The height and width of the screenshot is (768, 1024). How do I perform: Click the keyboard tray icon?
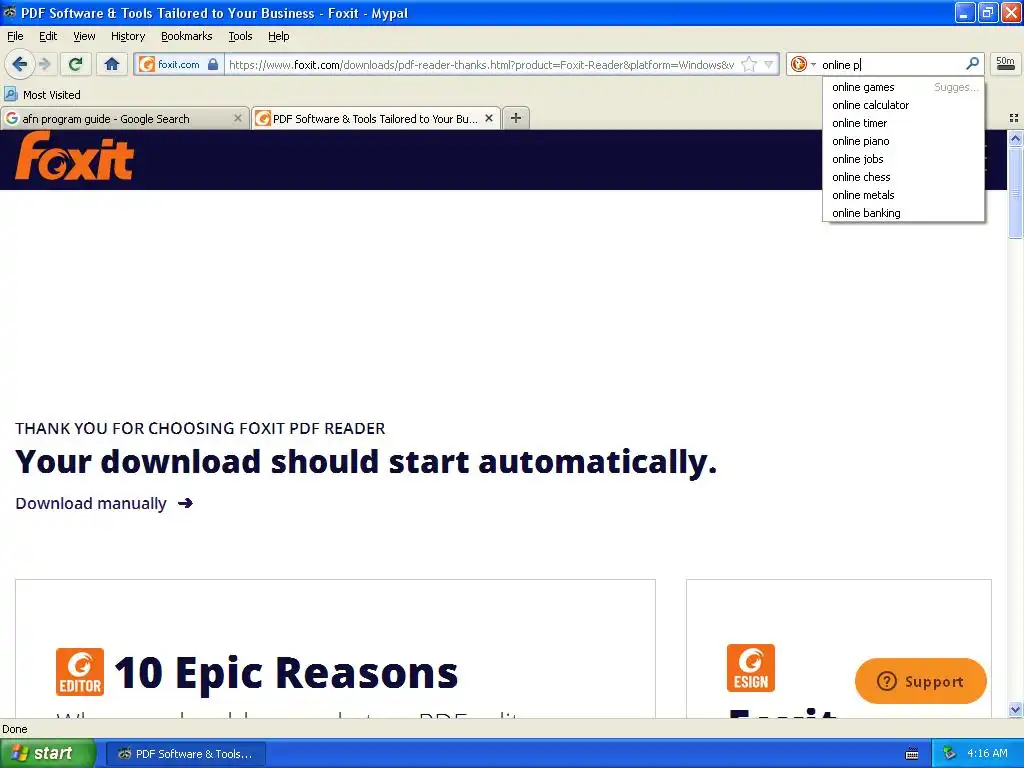point(912,754)
